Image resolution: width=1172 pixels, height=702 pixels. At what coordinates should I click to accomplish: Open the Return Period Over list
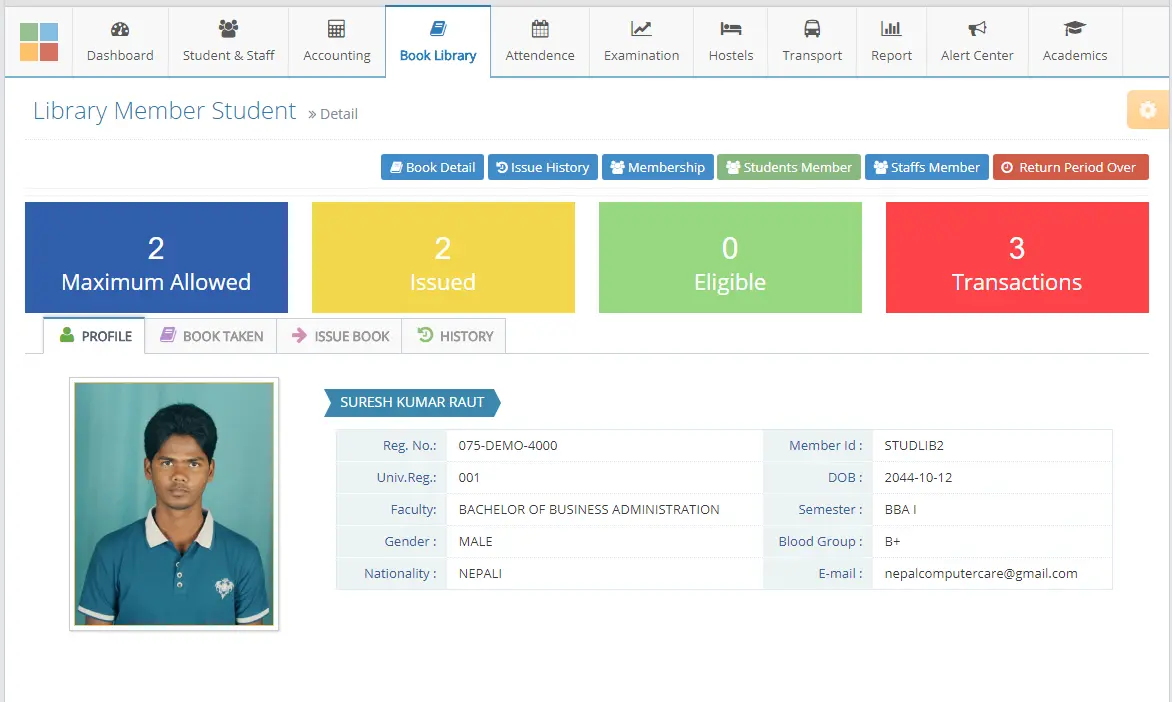click(x=1070, y=167)
